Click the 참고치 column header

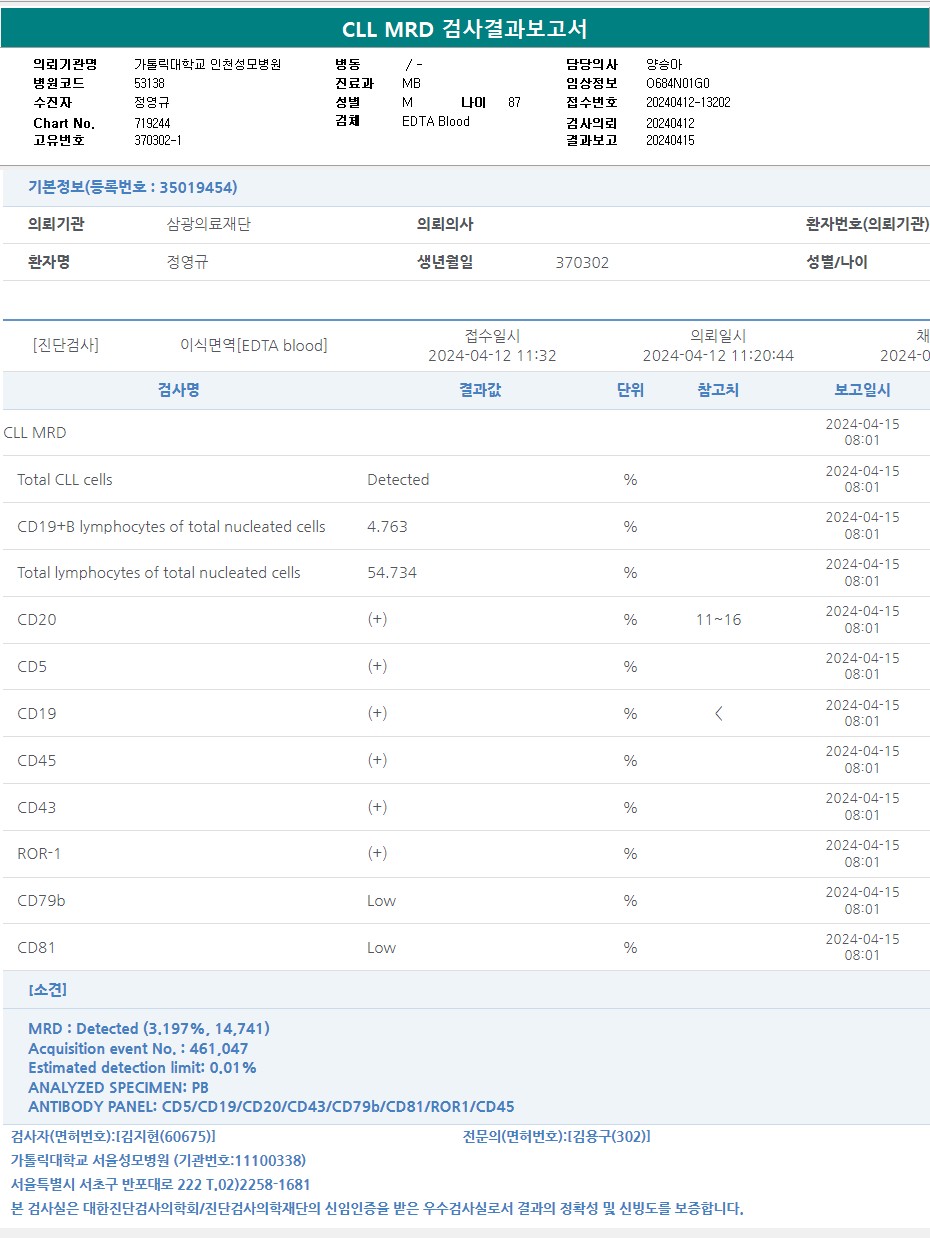coord(718,390)
